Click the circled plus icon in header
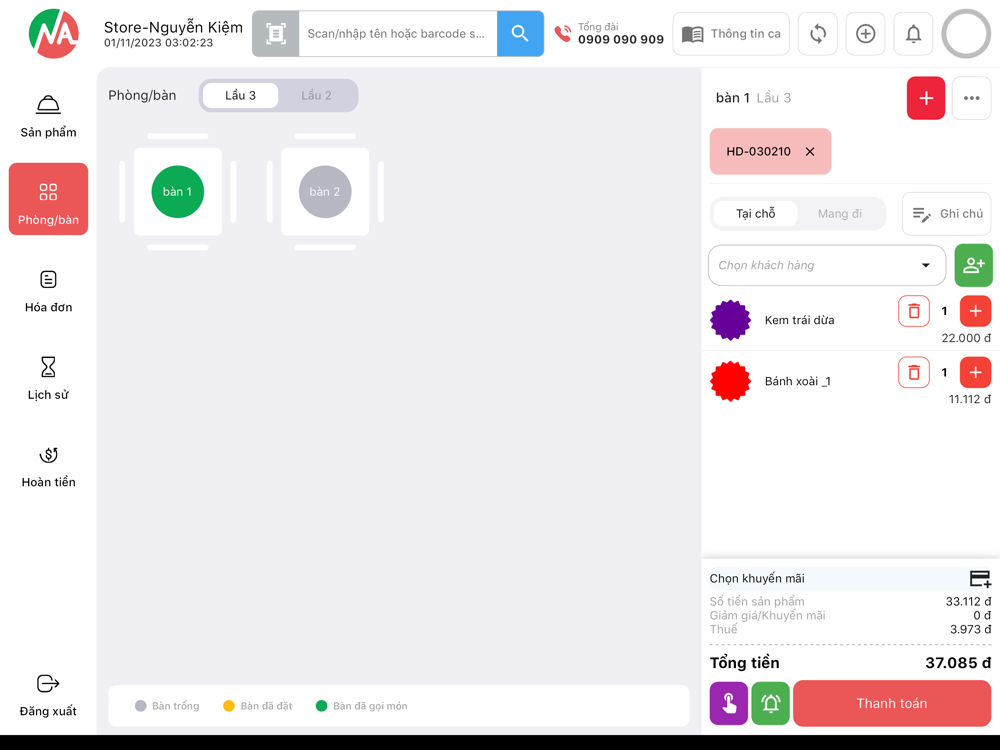Screen dimensions: 1000x750 coord(865,34)
